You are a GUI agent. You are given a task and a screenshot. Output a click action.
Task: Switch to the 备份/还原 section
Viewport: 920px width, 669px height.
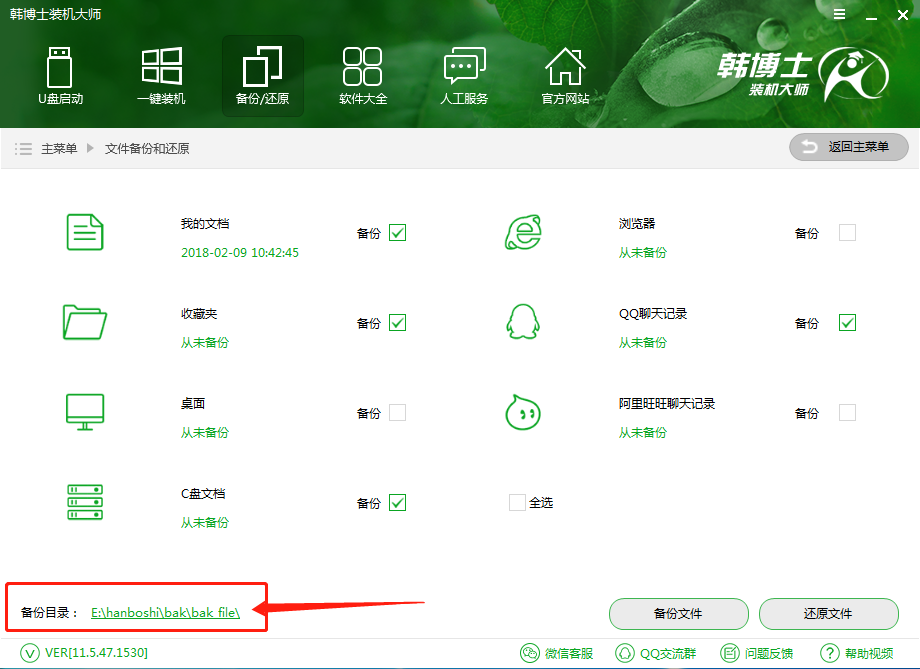click(262, 75)
